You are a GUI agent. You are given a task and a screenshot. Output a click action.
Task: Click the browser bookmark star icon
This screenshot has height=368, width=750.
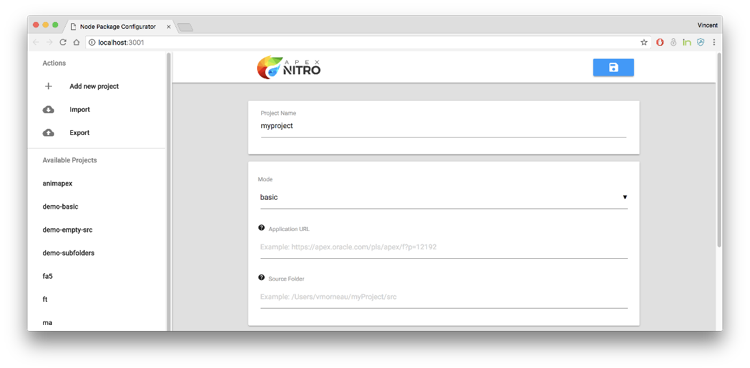[644, 42]
